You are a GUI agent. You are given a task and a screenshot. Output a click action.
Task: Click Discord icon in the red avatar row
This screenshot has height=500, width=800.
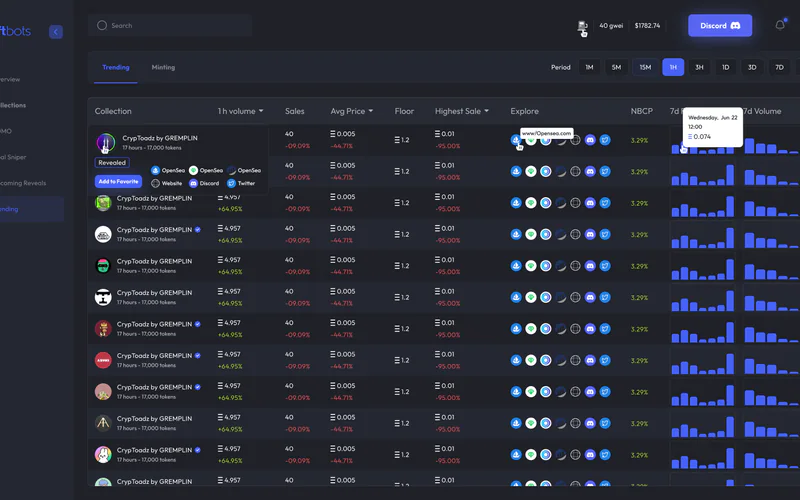[x=590, y=360]
